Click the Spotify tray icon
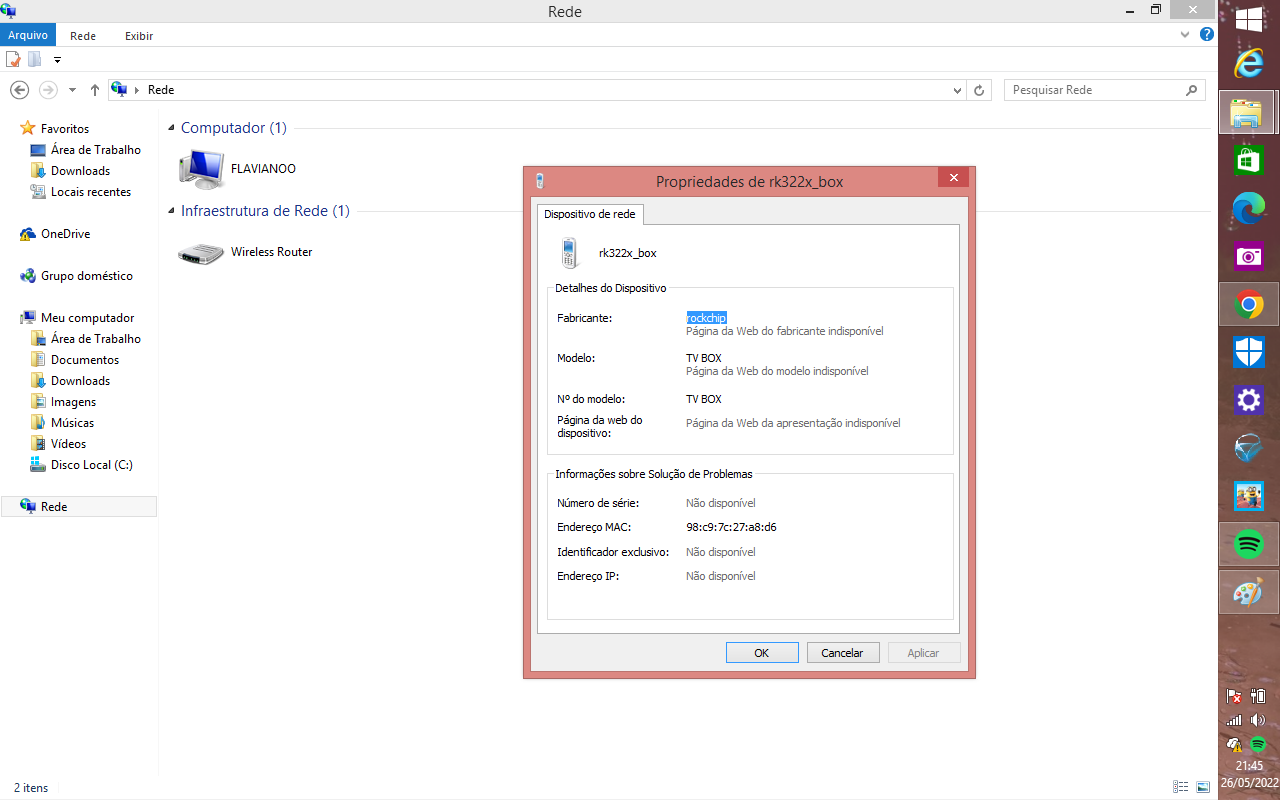 pos(1258,744)
